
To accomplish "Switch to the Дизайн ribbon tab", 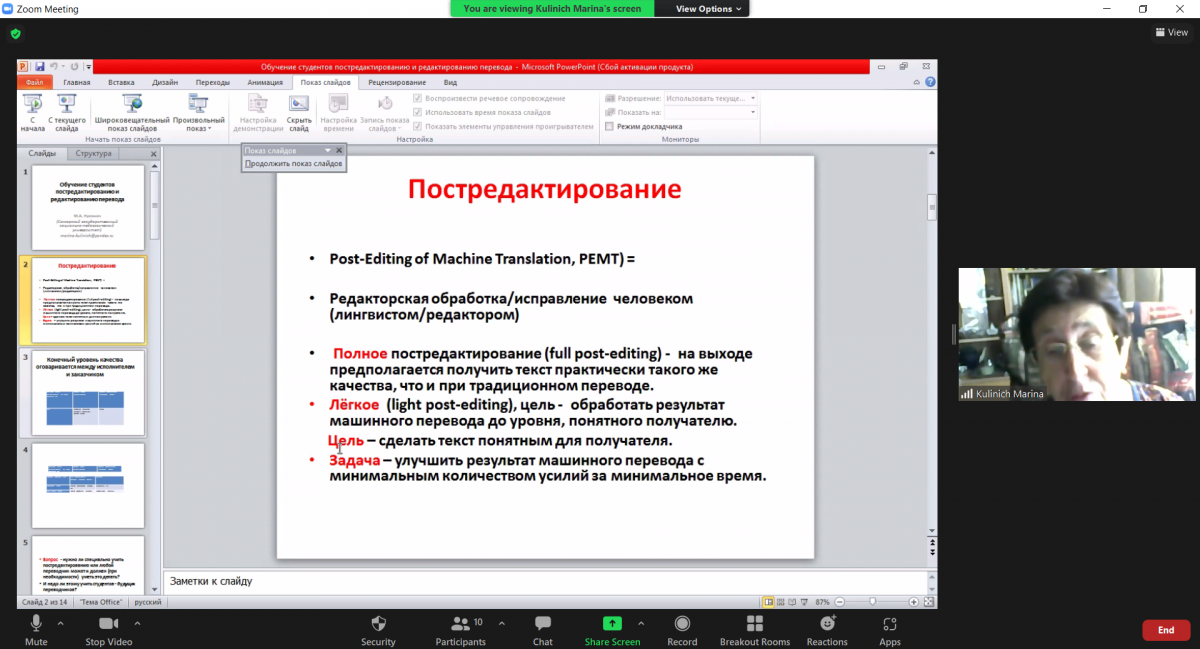I will tap(165, 83).
